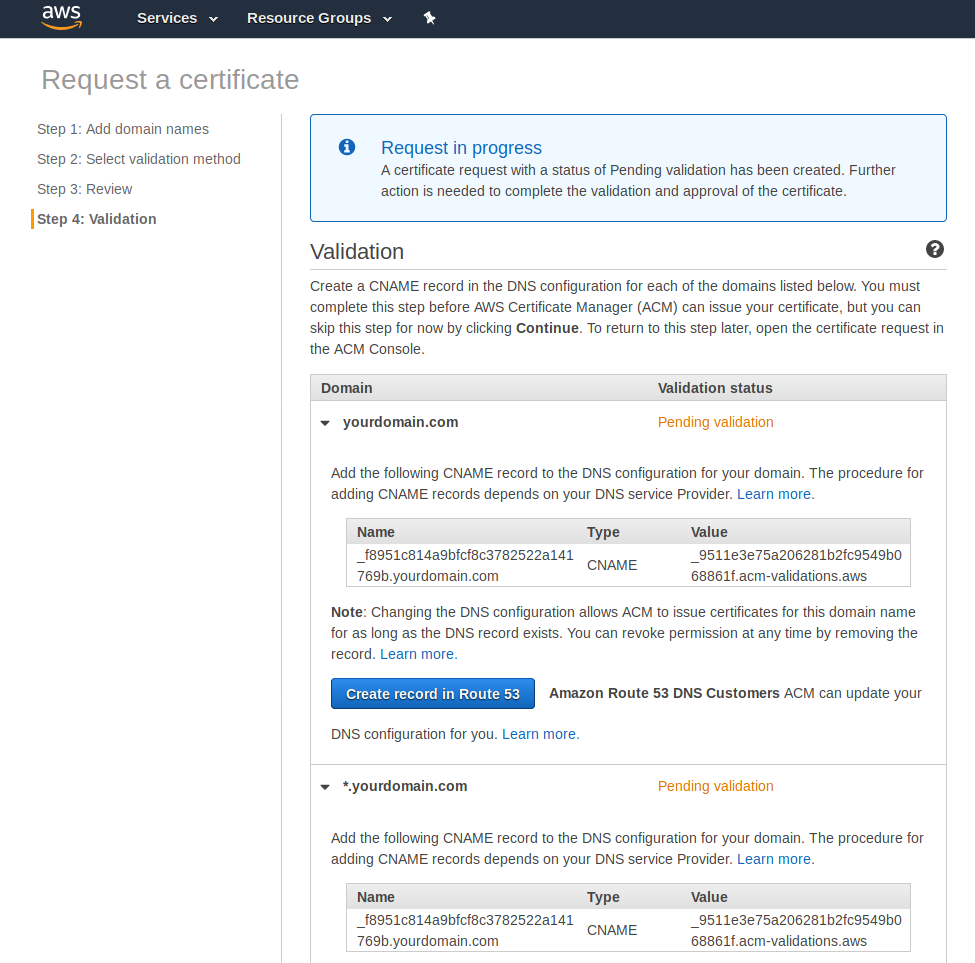Click the pin shortcut icon in the header
The image size is (975, 963).
point(430,18)
